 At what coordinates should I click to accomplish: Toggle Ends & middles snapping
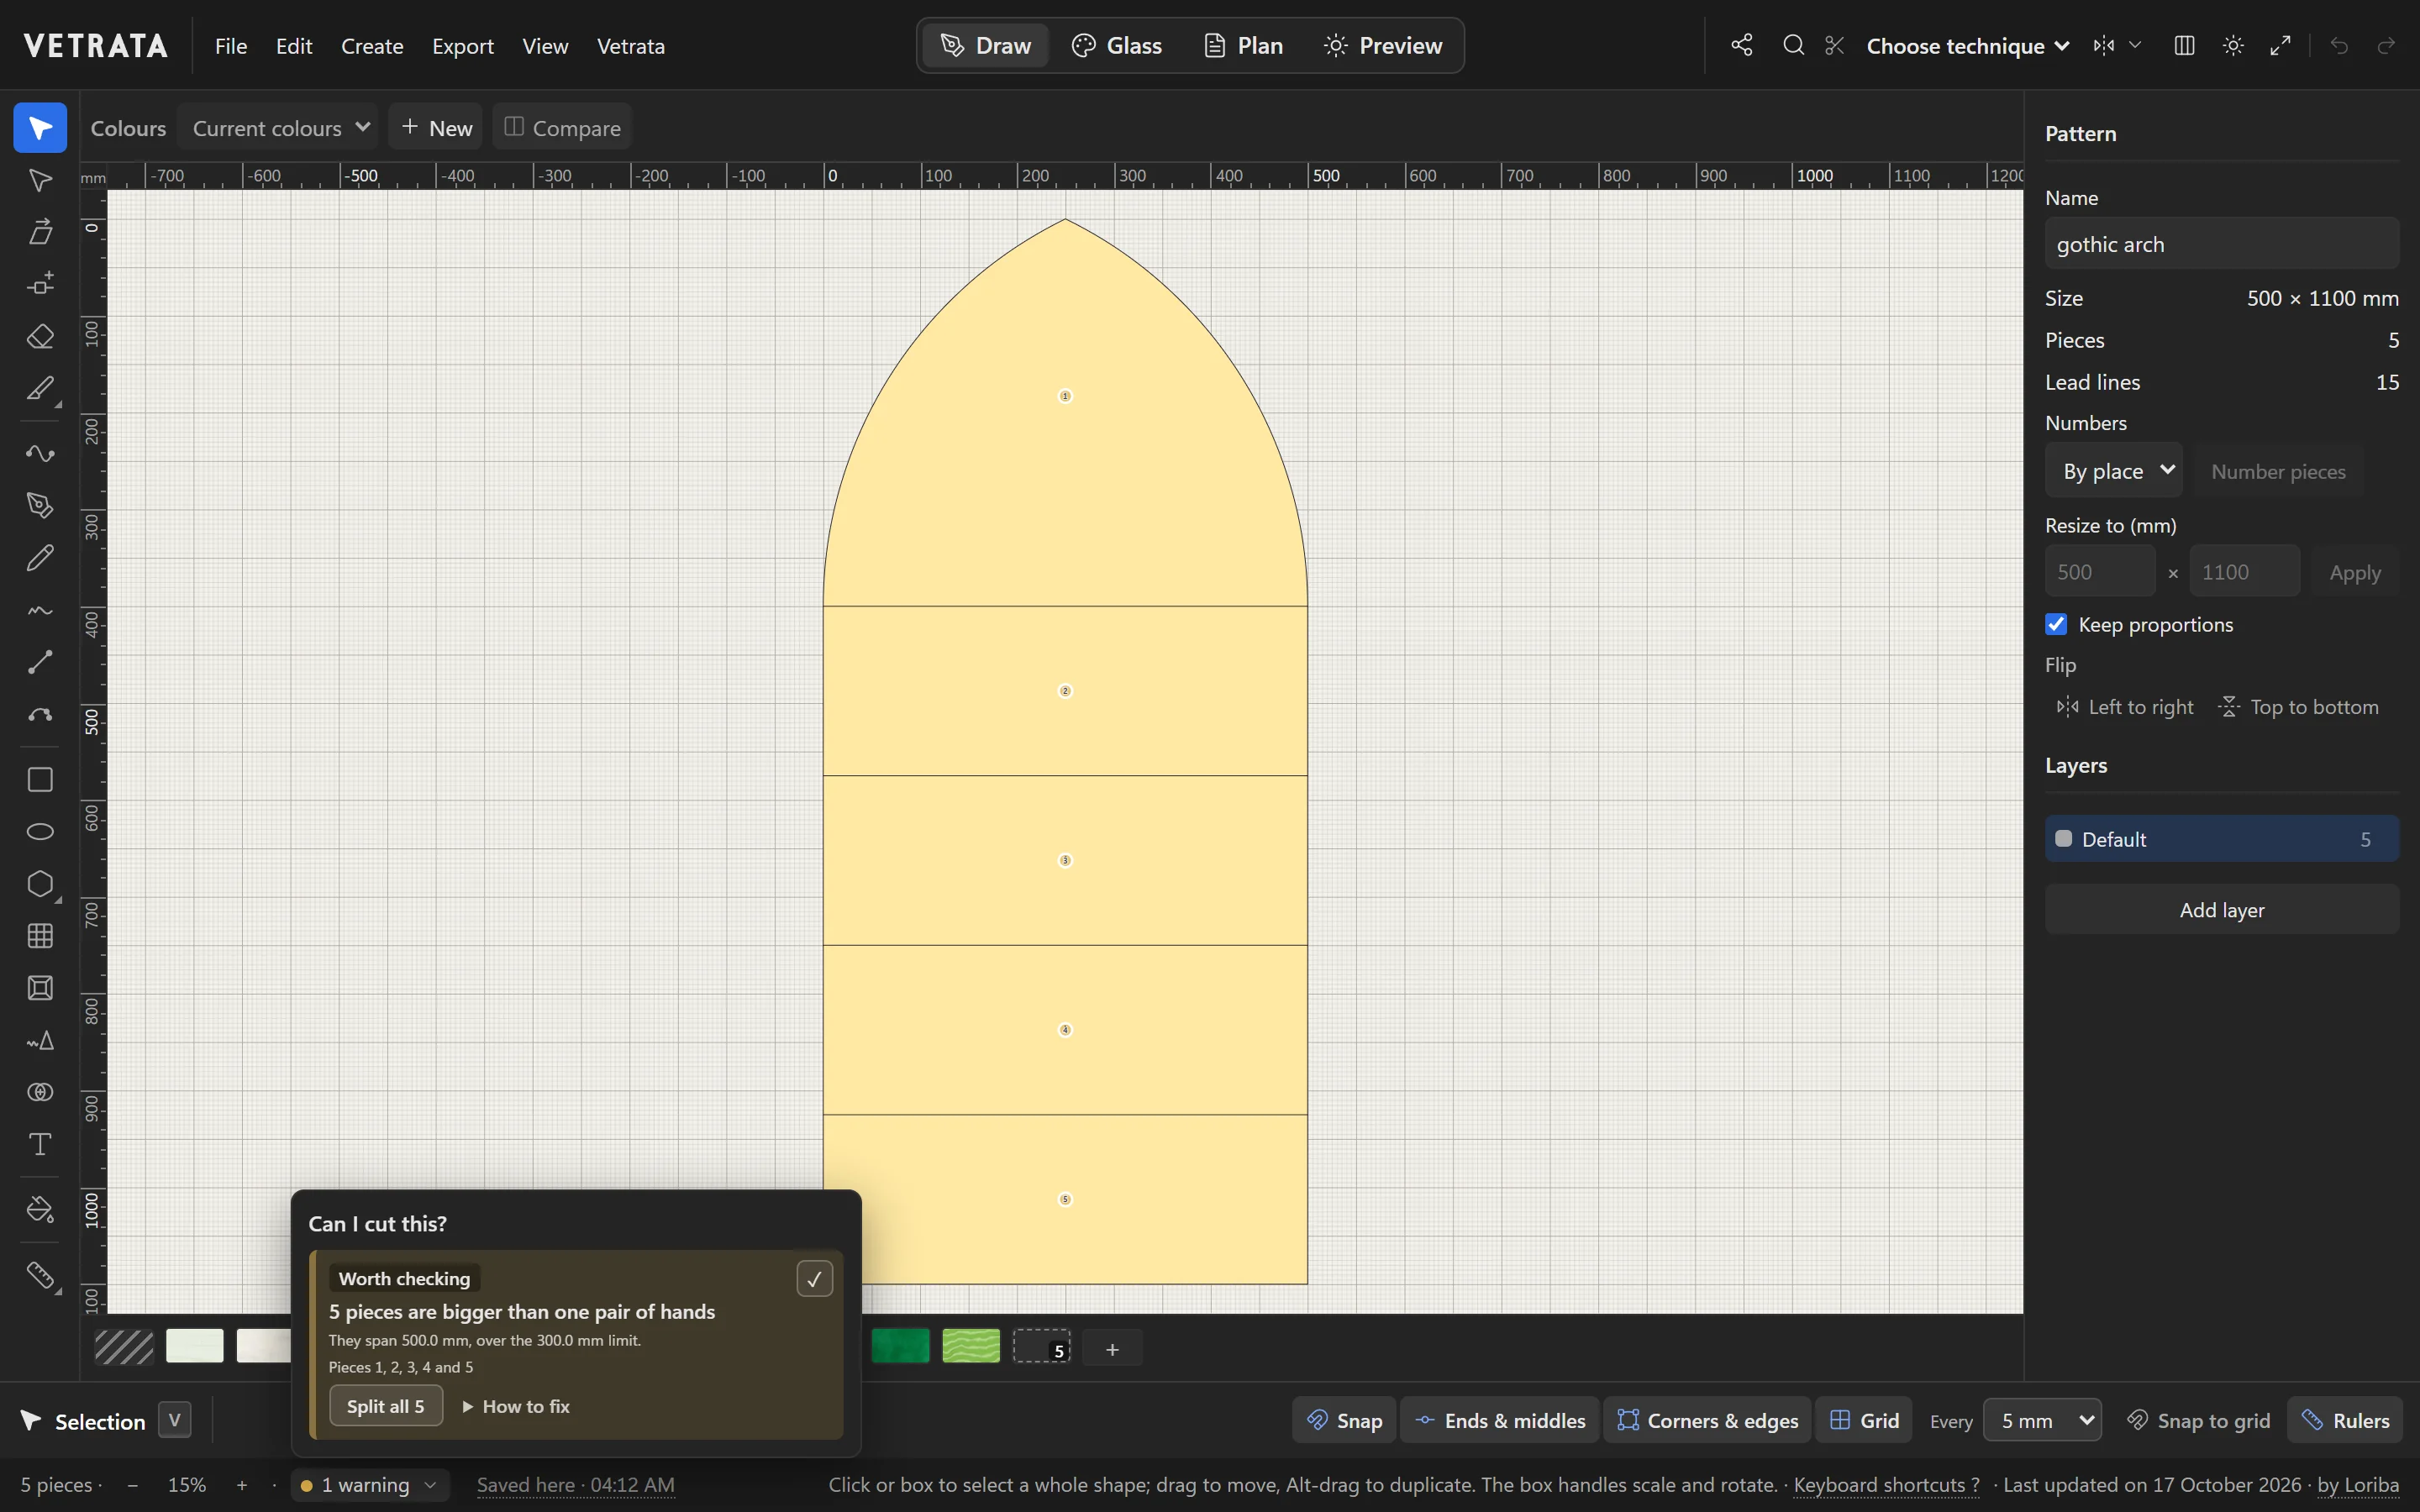(x=1500, y=1420)
